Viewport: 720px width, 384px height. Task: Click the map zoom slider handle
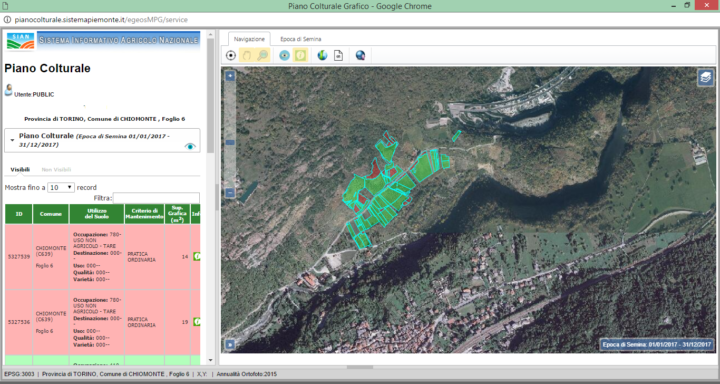coord(230,143)
